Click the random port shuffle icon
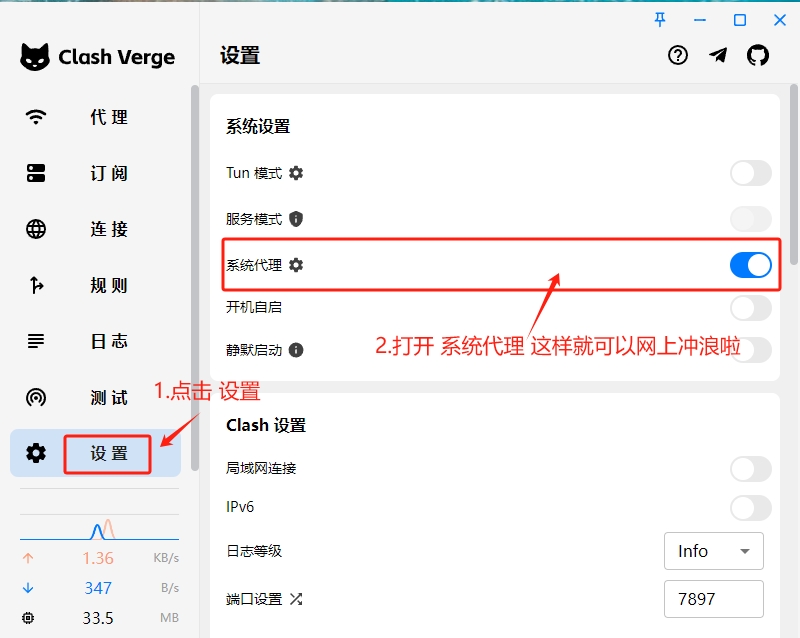 296,599
